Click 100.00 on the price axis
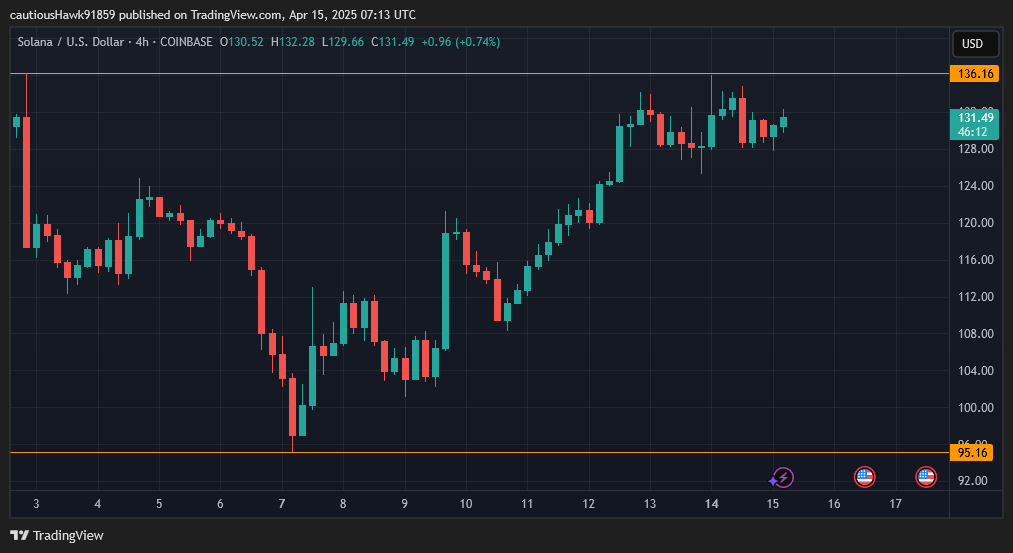1013x553 pixels. [975, 408]
